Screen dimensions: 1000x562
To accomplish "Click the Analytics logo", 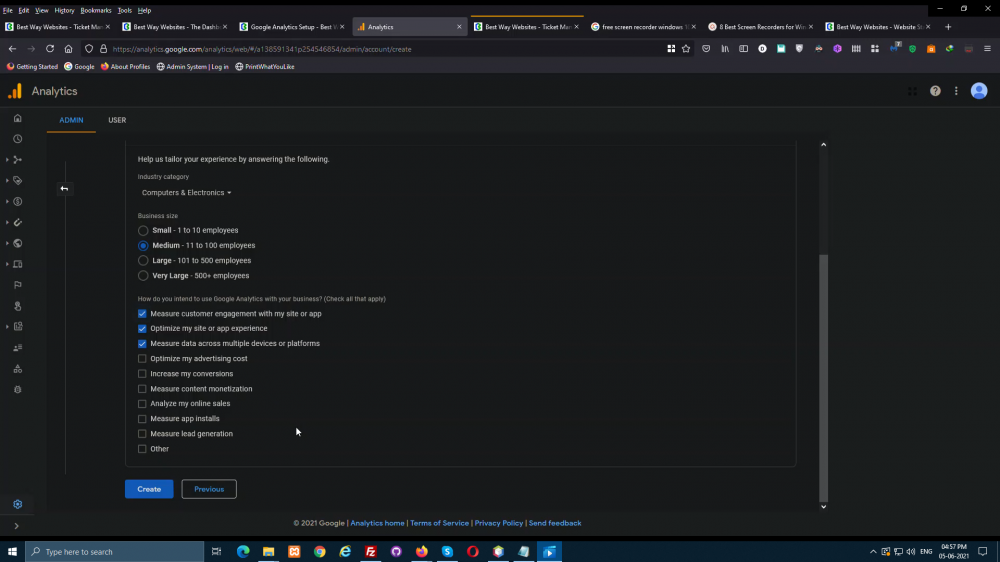I will [x=15, y=91].
